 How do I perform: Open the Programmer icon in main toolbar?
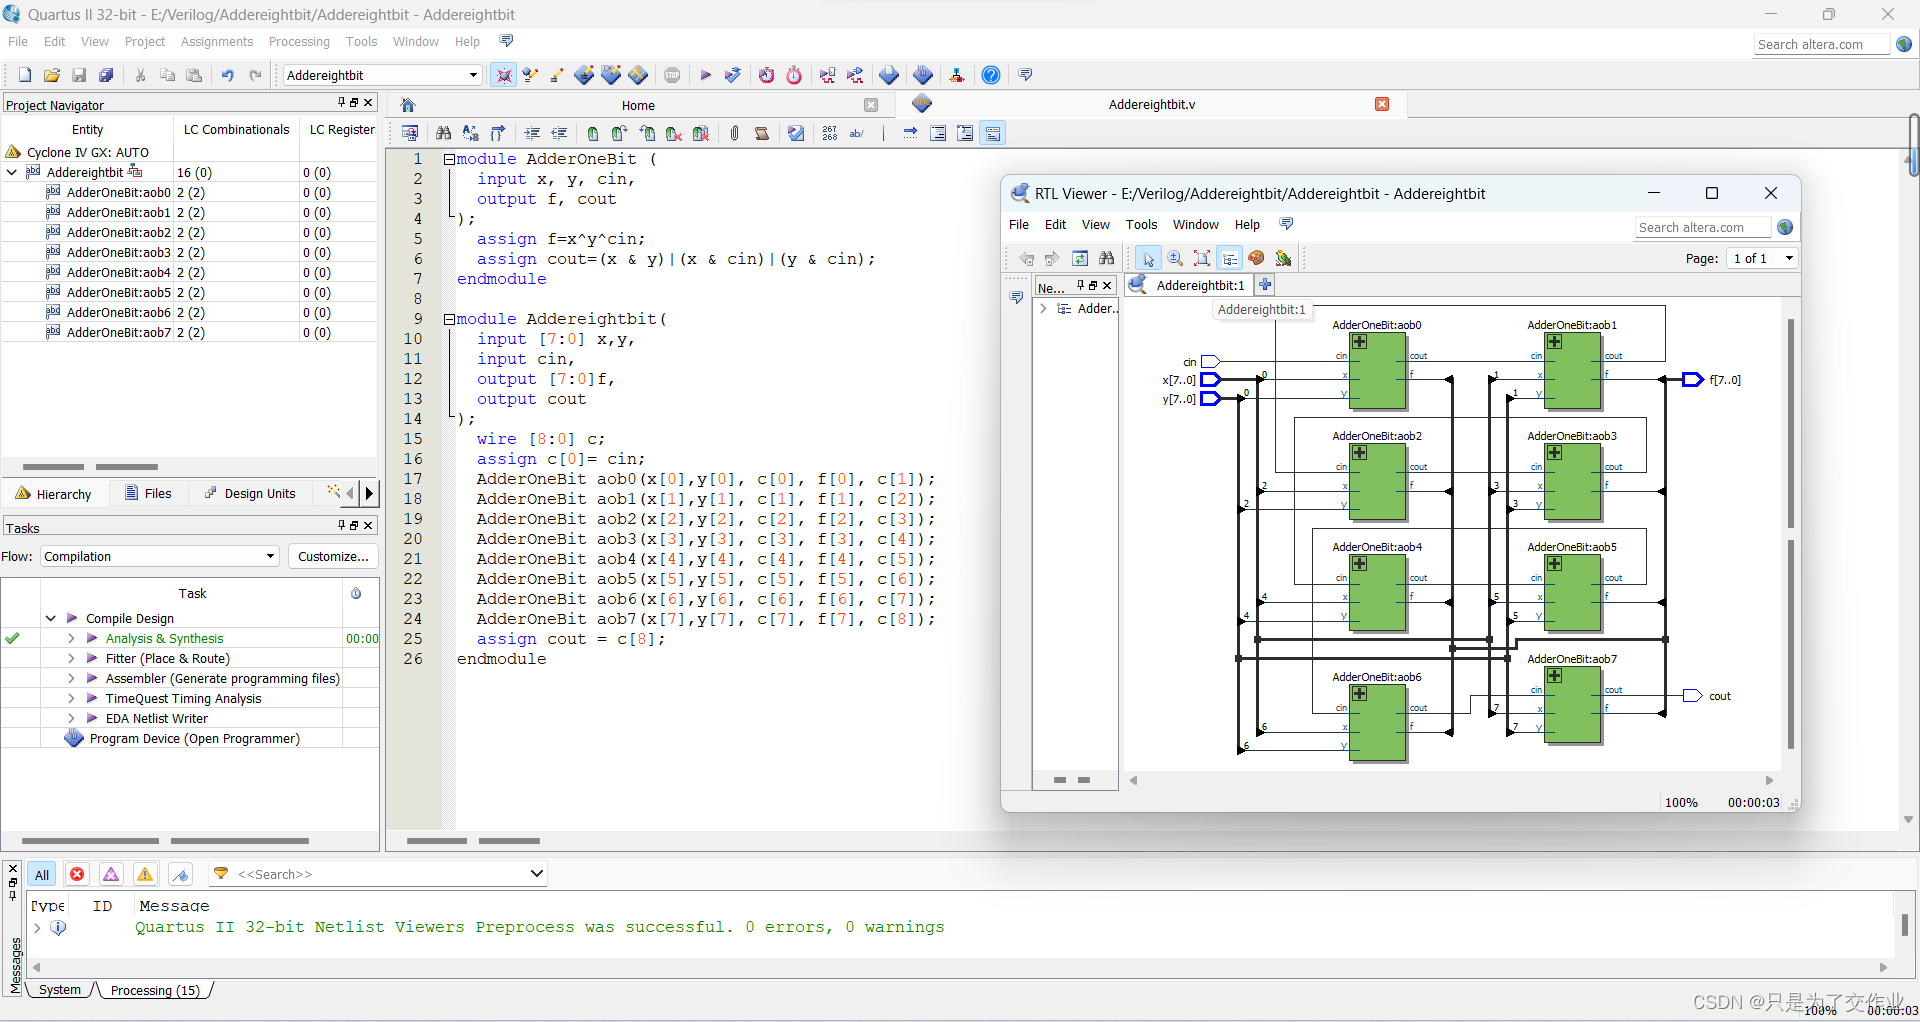(x=923, y=75)
